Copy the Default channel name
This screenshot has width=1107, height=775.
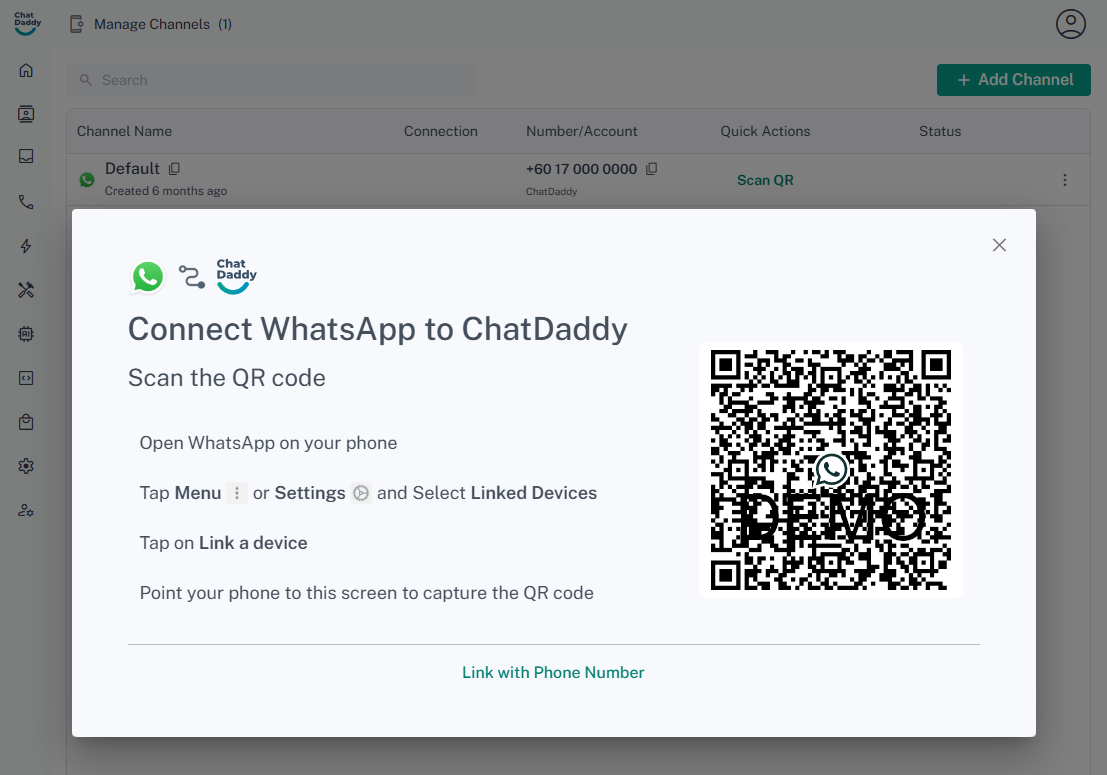coord(175,169)
